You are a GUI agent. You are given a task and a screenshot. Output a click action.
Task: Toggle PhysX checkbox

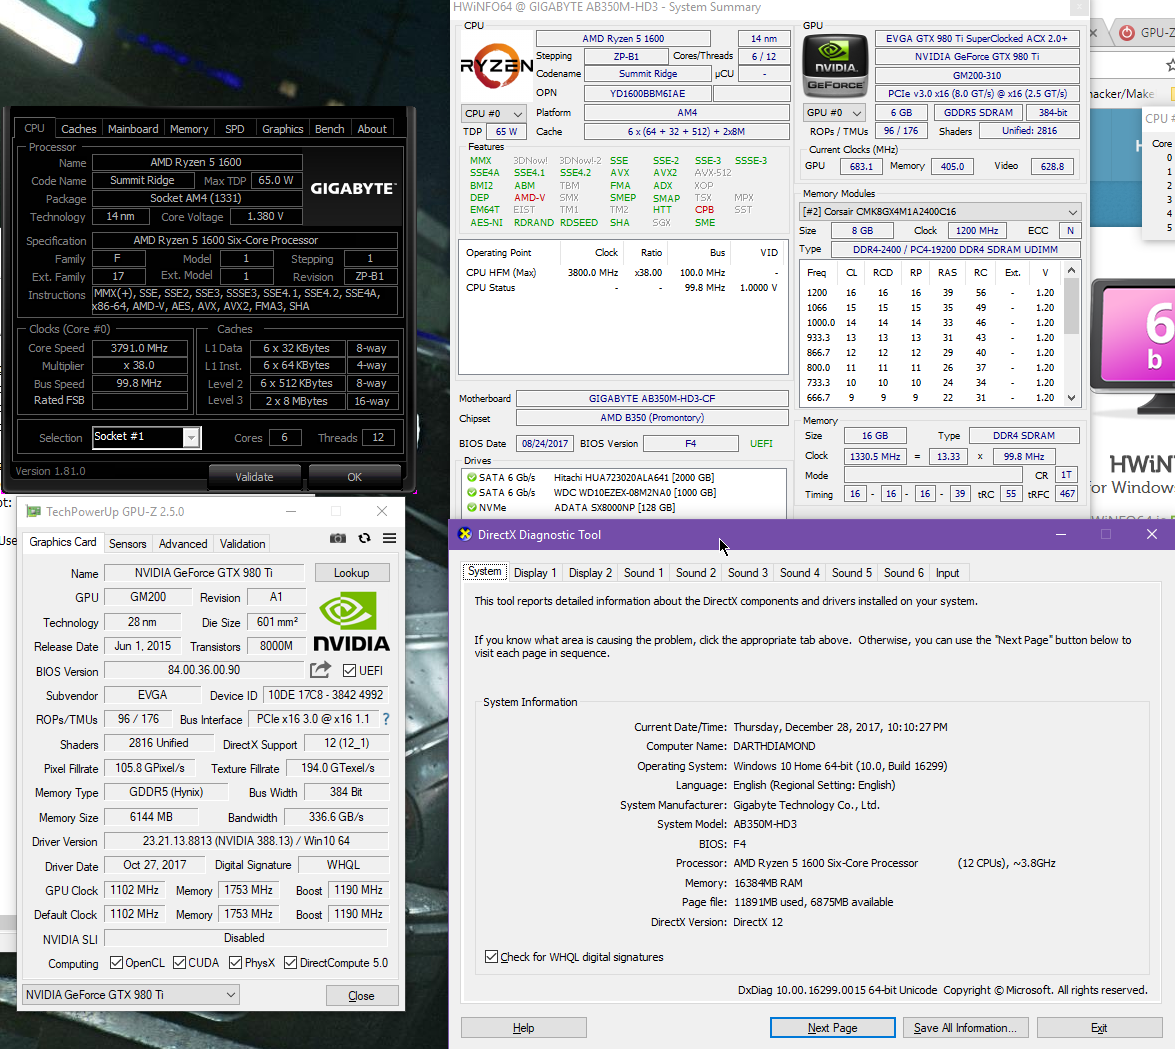pos(235,962)
